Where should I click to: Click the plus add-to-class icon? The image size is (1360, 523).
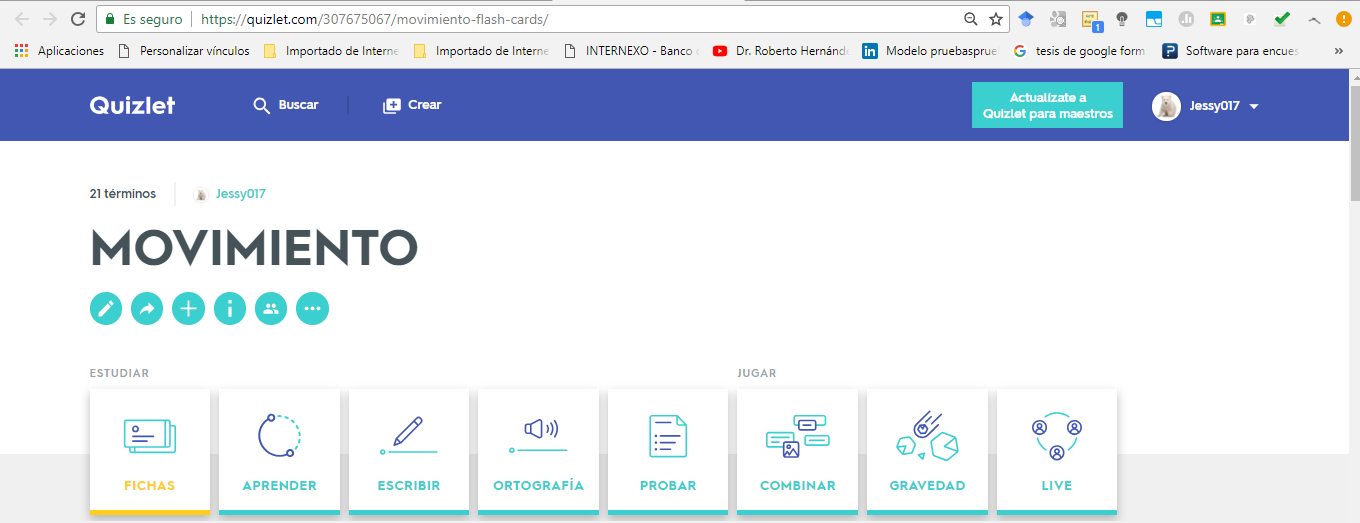click(x=188, y=309)
